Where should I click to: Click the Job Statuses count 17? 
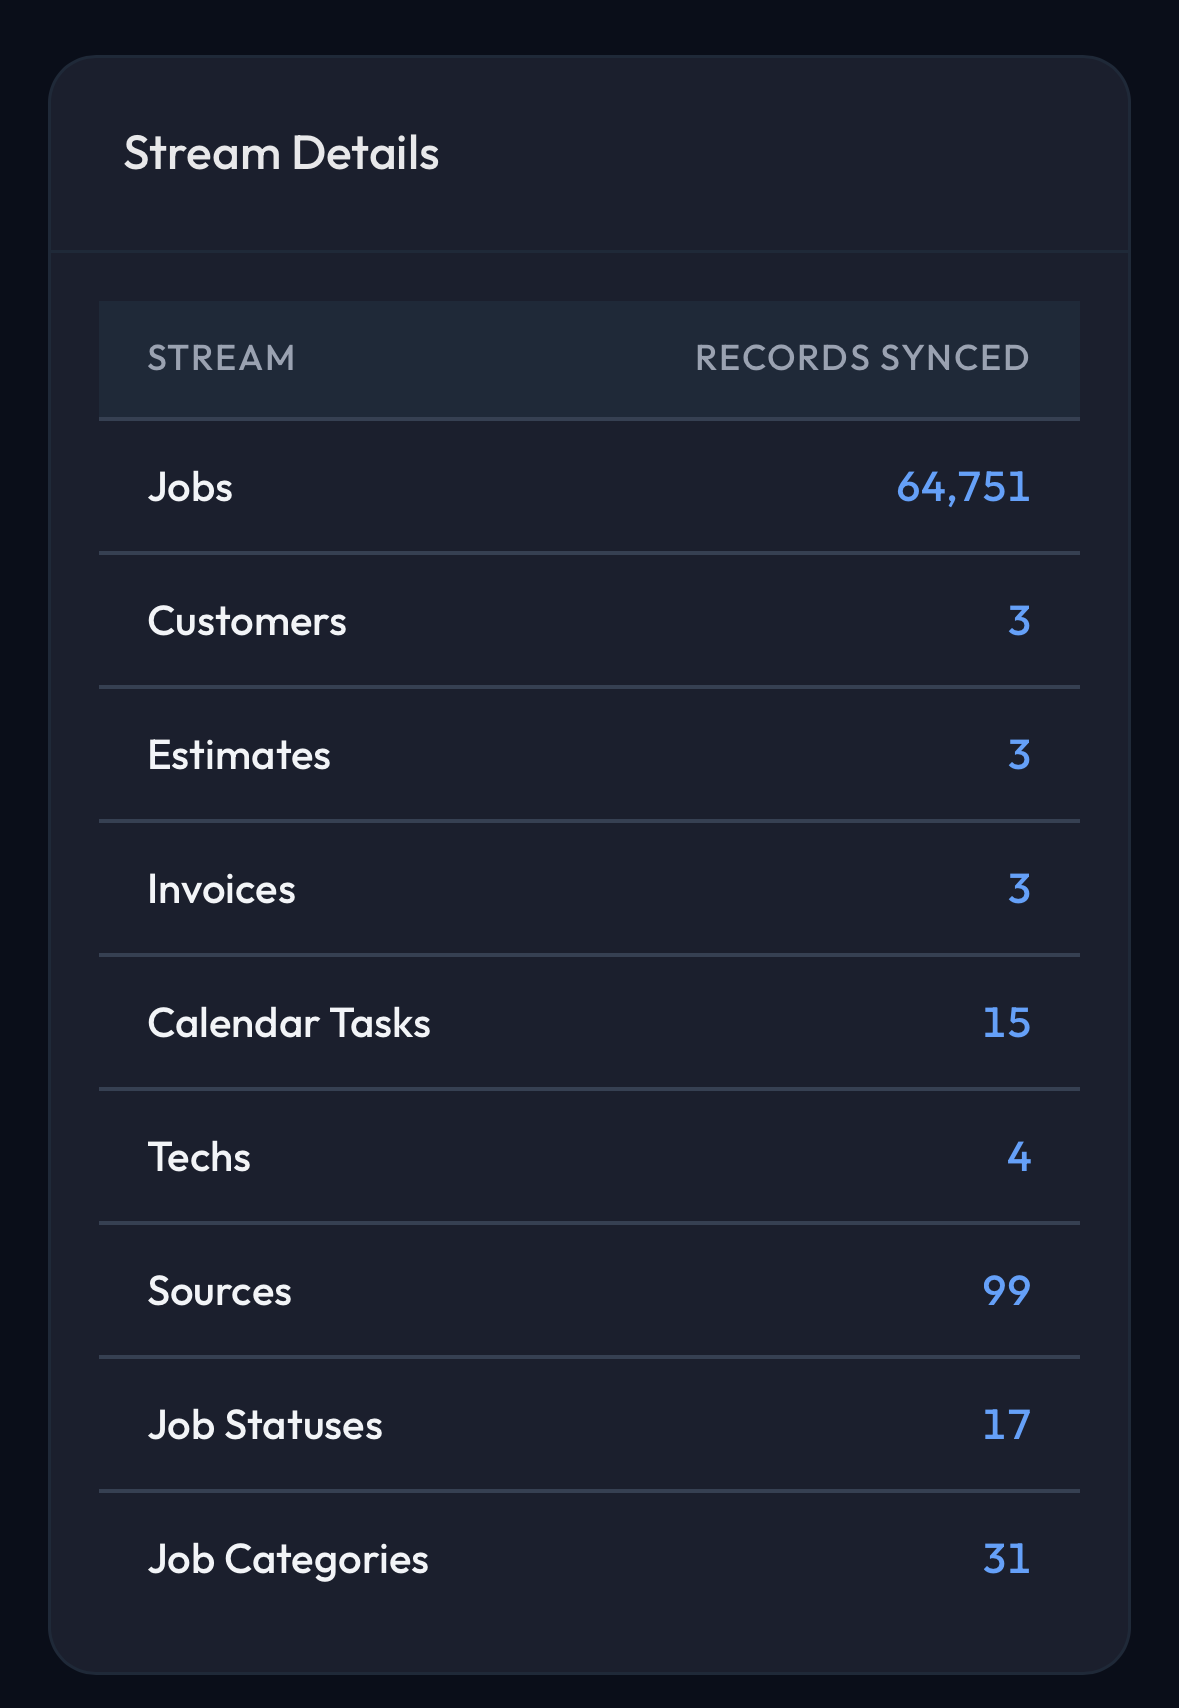point(1006,1425)
